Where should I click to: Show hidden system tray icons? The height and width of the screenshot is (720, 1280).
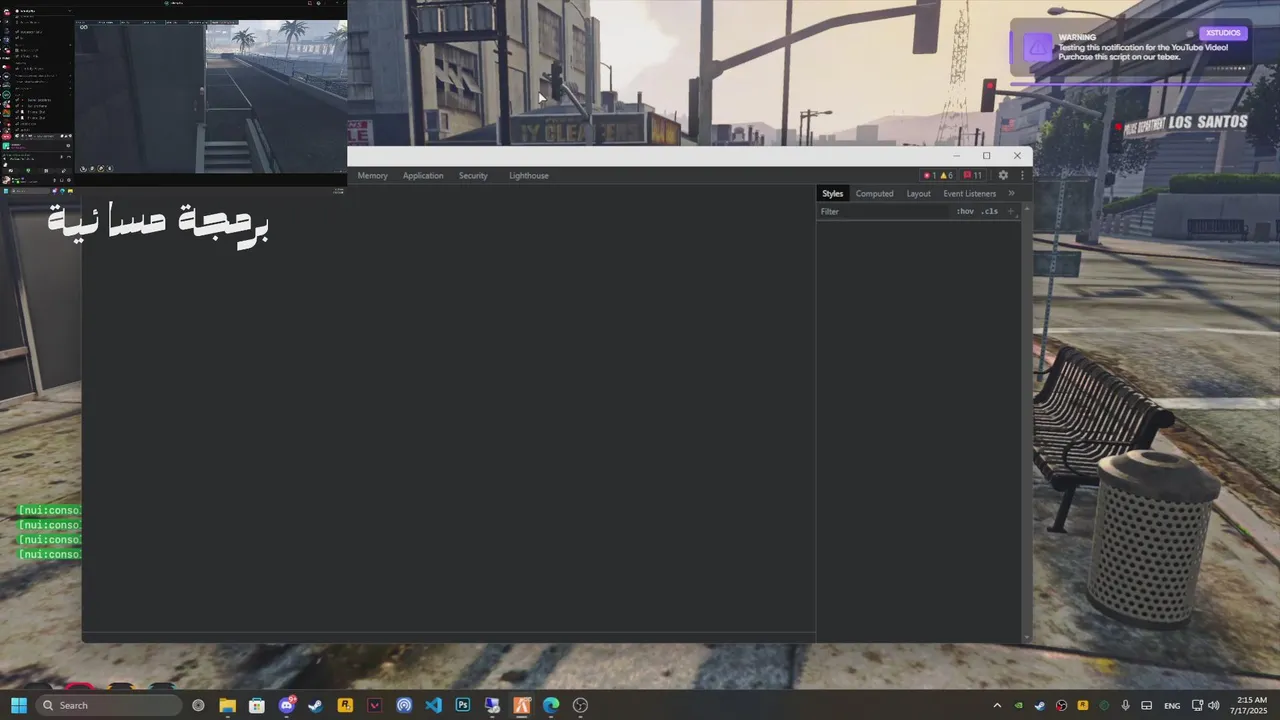tap(996, 705)
